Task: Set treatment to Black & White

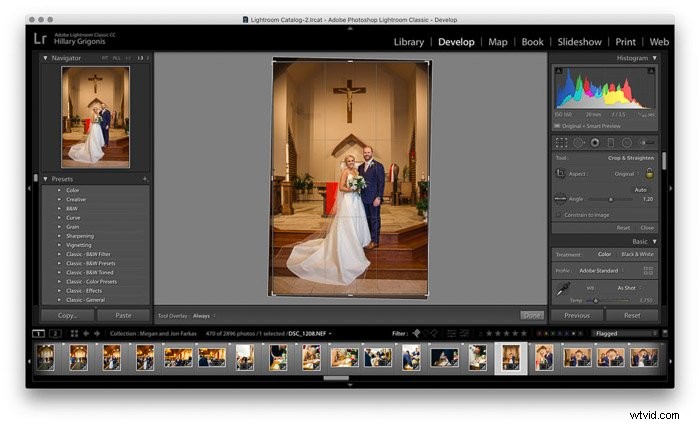Action: (638, 254)
